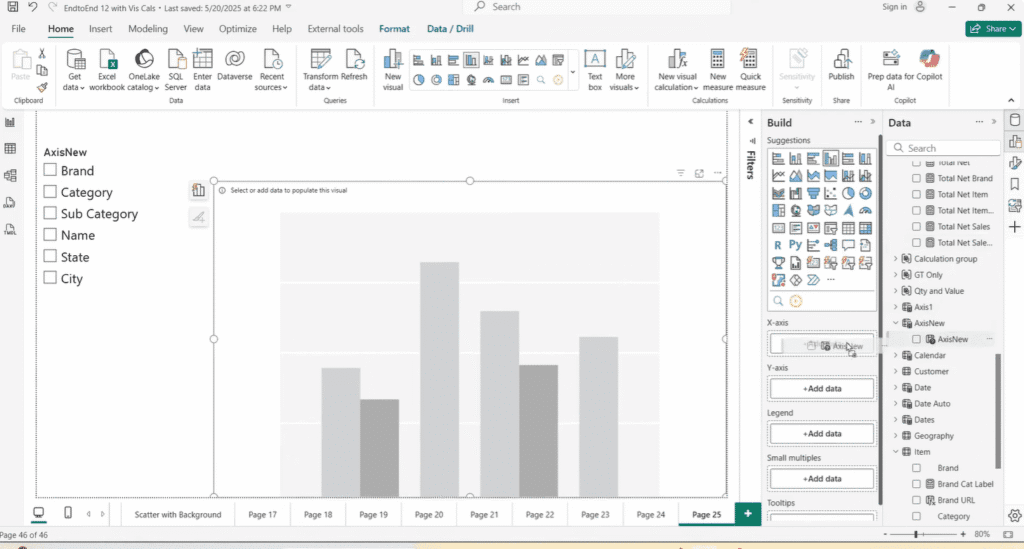Switch to mobile layout view
The width and height of the screenshot is (1024, 549).
point(68,513)
